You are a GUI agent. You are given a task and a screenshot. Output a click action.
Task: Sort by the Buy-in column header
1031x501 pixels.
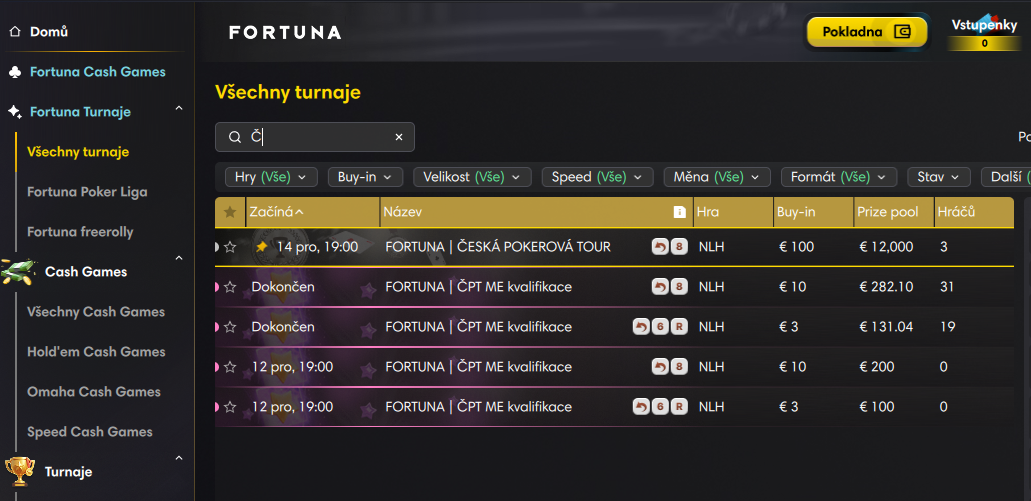click(813, 212)
